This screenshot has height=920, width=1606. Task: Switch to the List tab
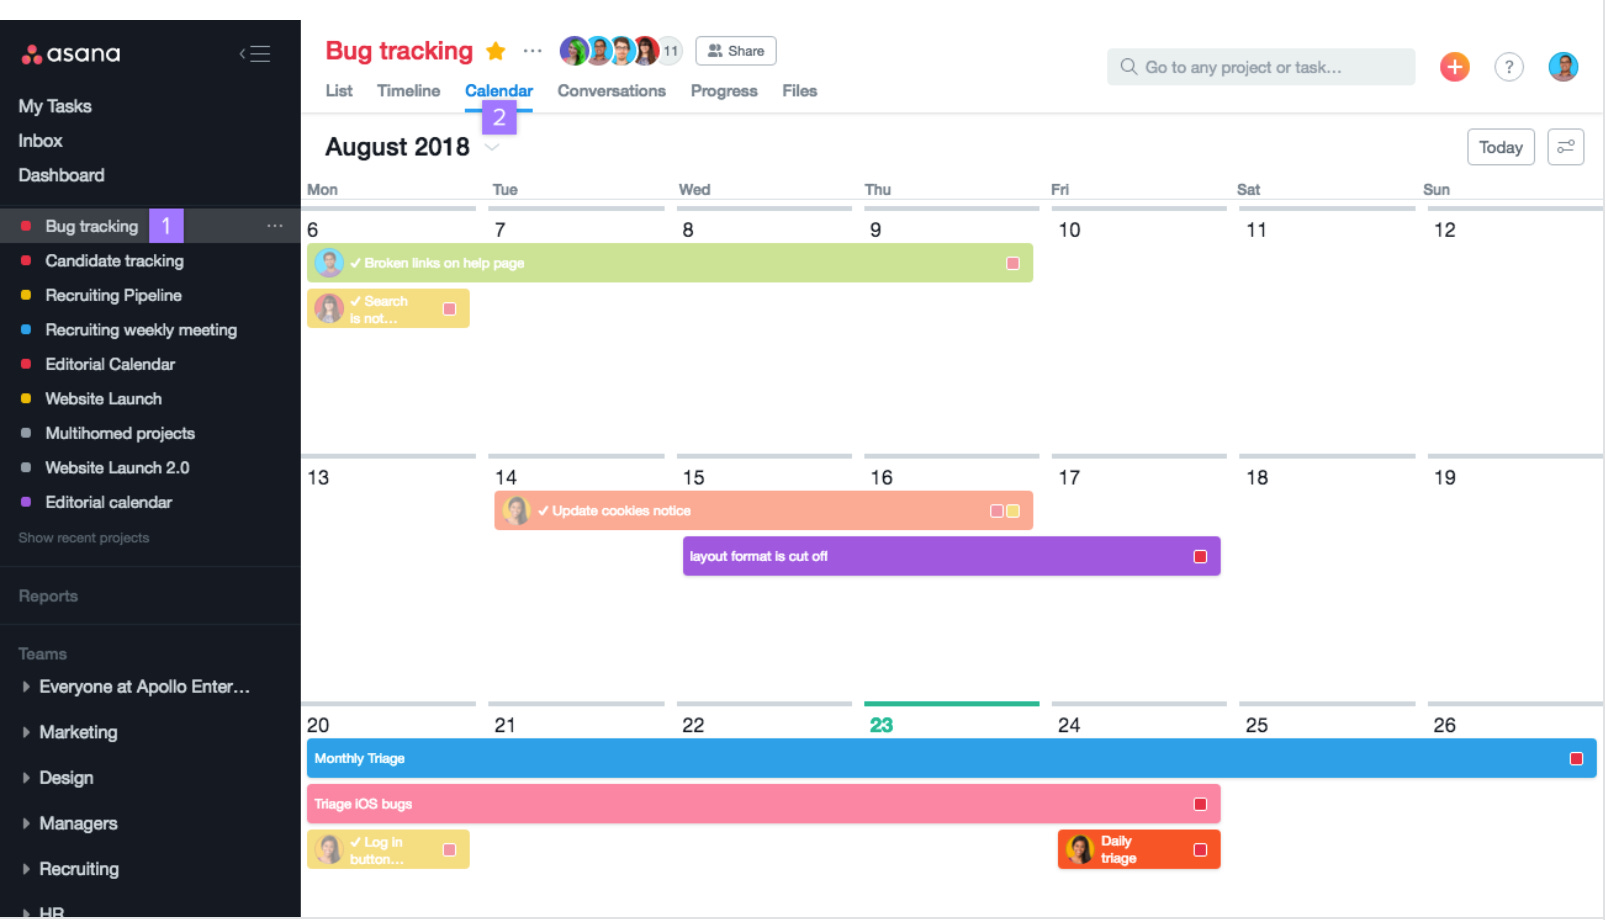[339, 91]
